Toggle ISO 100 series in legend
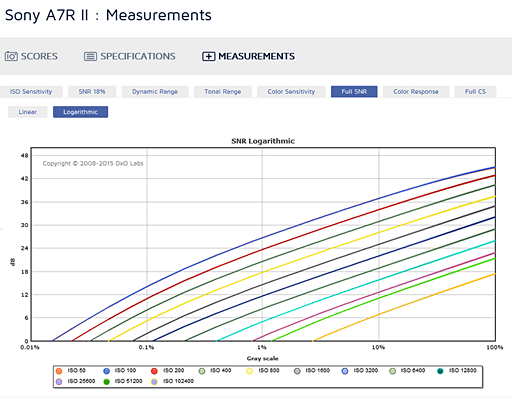Viewport: 512px width, 400px height. click(x=120, y=371)
